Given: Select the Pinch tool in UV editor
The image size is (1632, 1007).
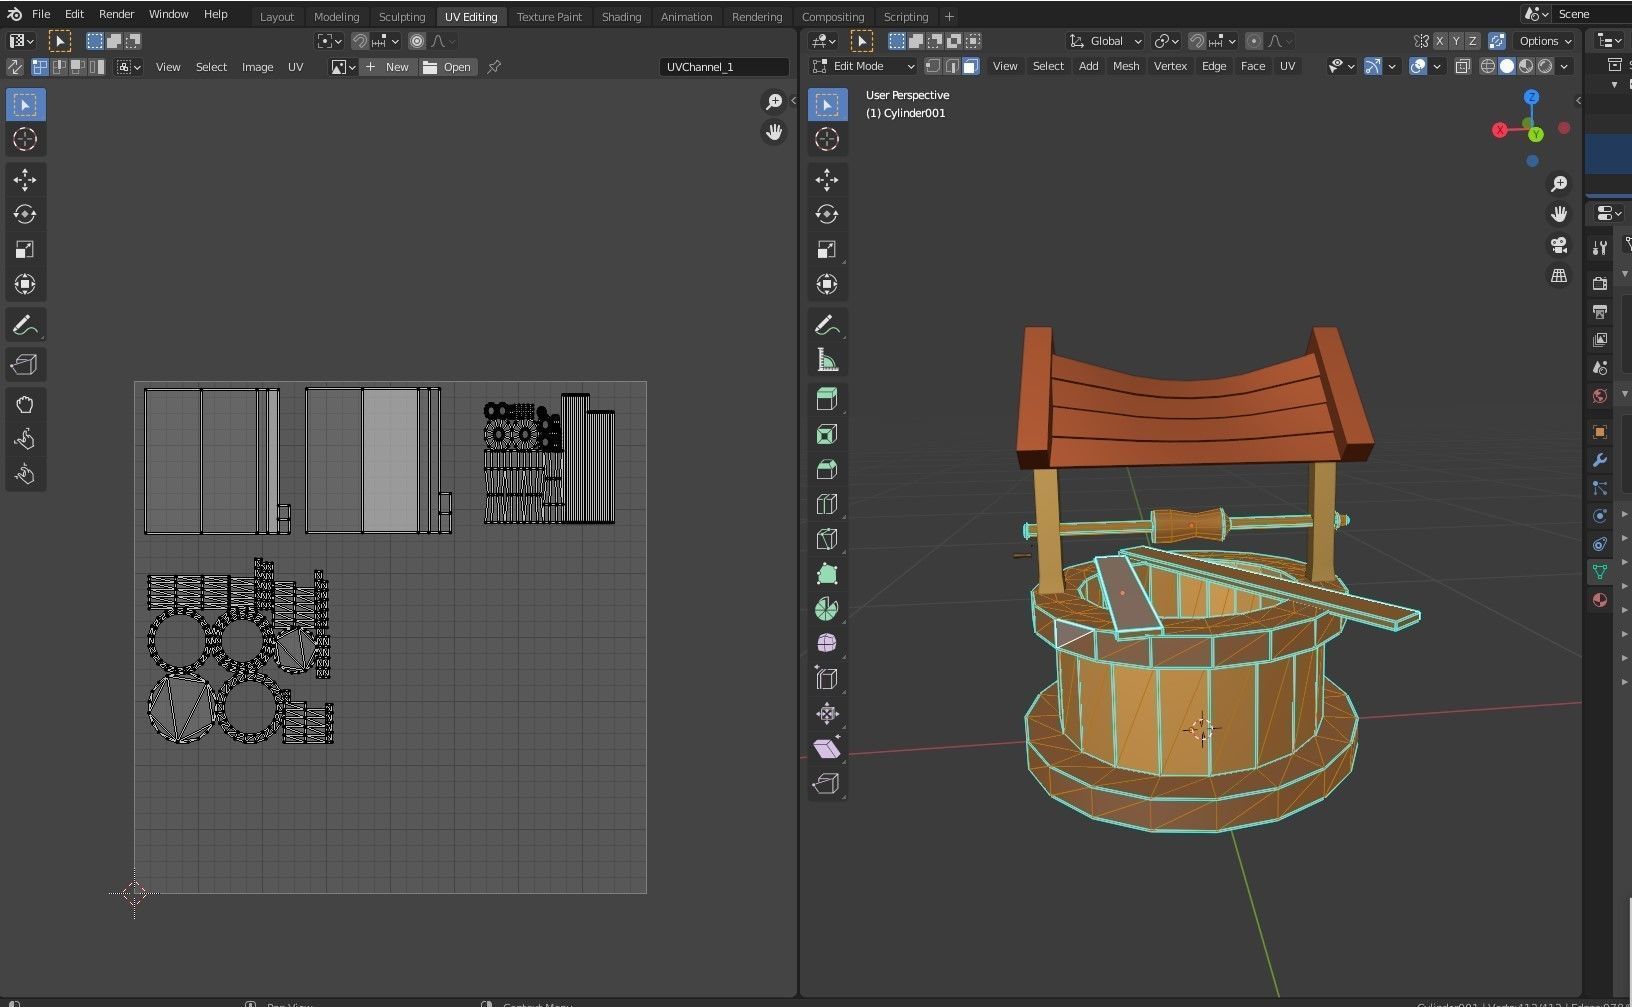Looking at the screenshot, I should (x=25, y=474).
